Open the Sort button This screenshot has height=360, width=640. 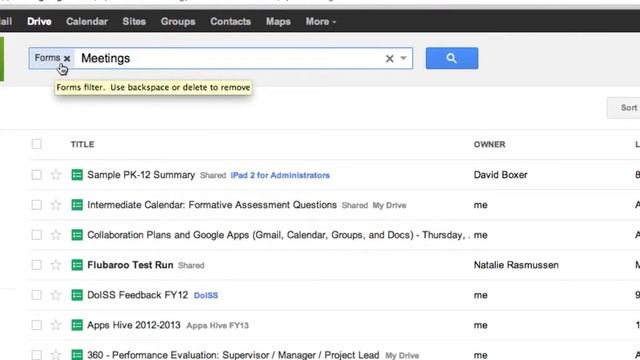click(x=625, y=108)
